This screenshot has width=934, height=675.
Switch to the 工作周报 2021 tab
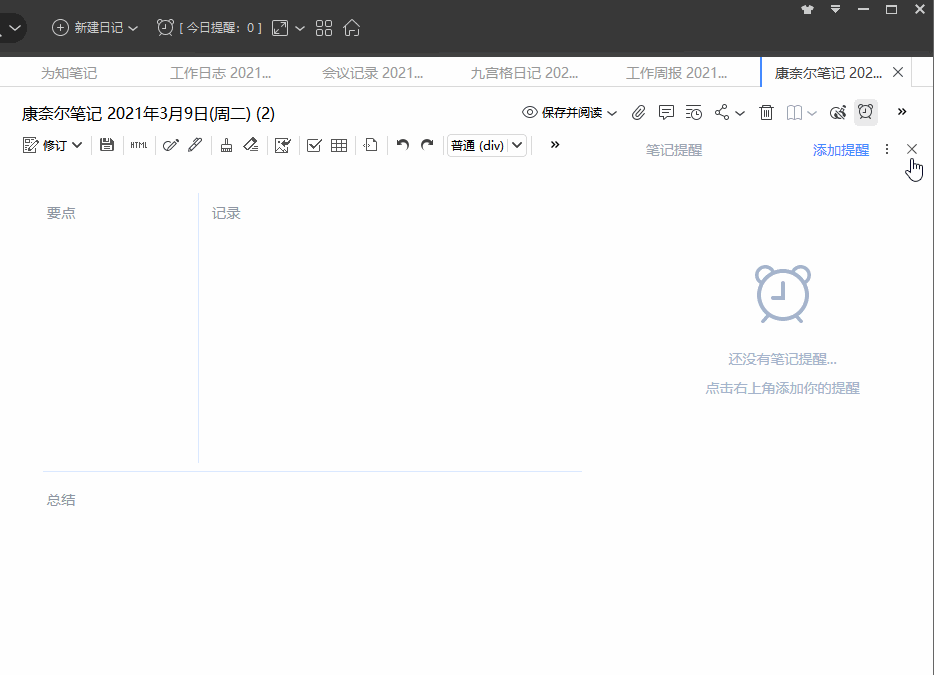676,73
